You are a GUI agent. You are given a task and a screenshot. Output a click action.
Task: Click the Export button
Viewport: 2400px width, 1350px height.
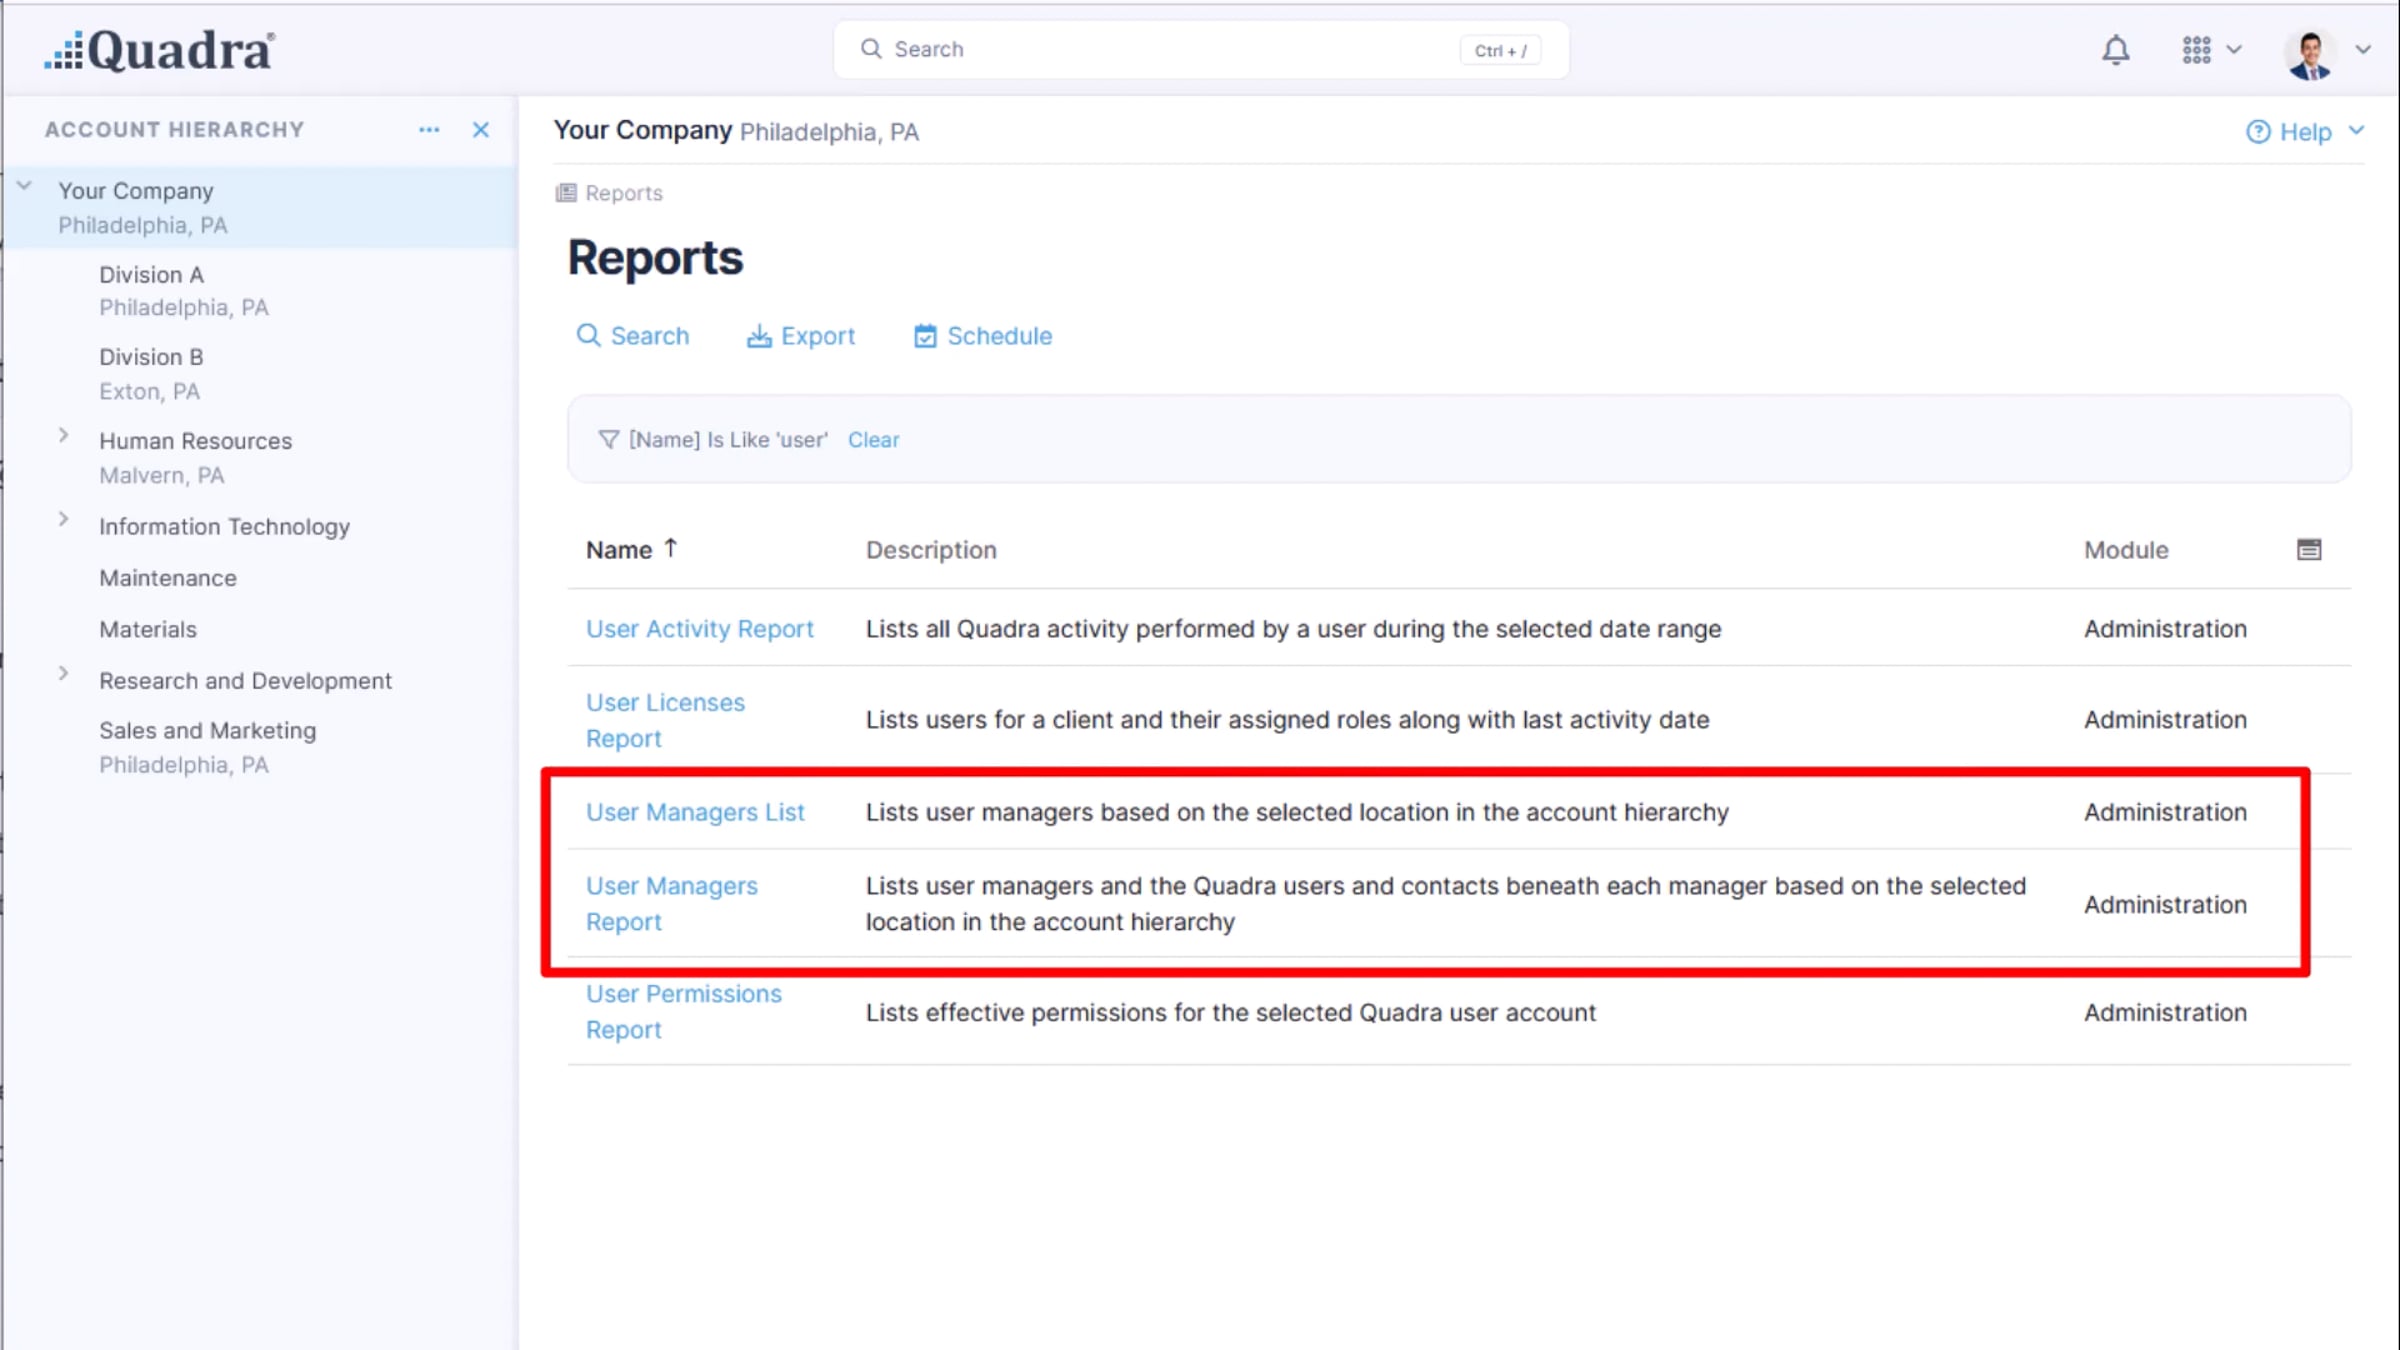[801, 336]
